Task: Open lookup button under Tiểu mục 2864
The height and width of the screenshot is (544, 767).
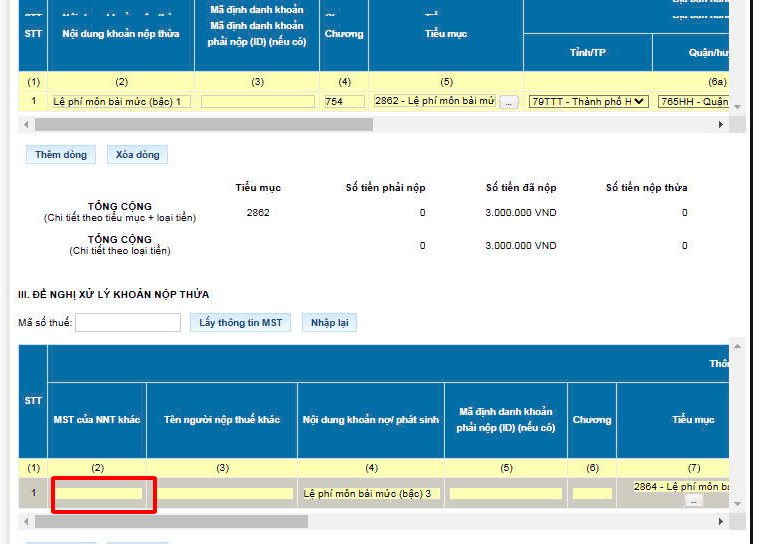Action: [x=693, y=501]
